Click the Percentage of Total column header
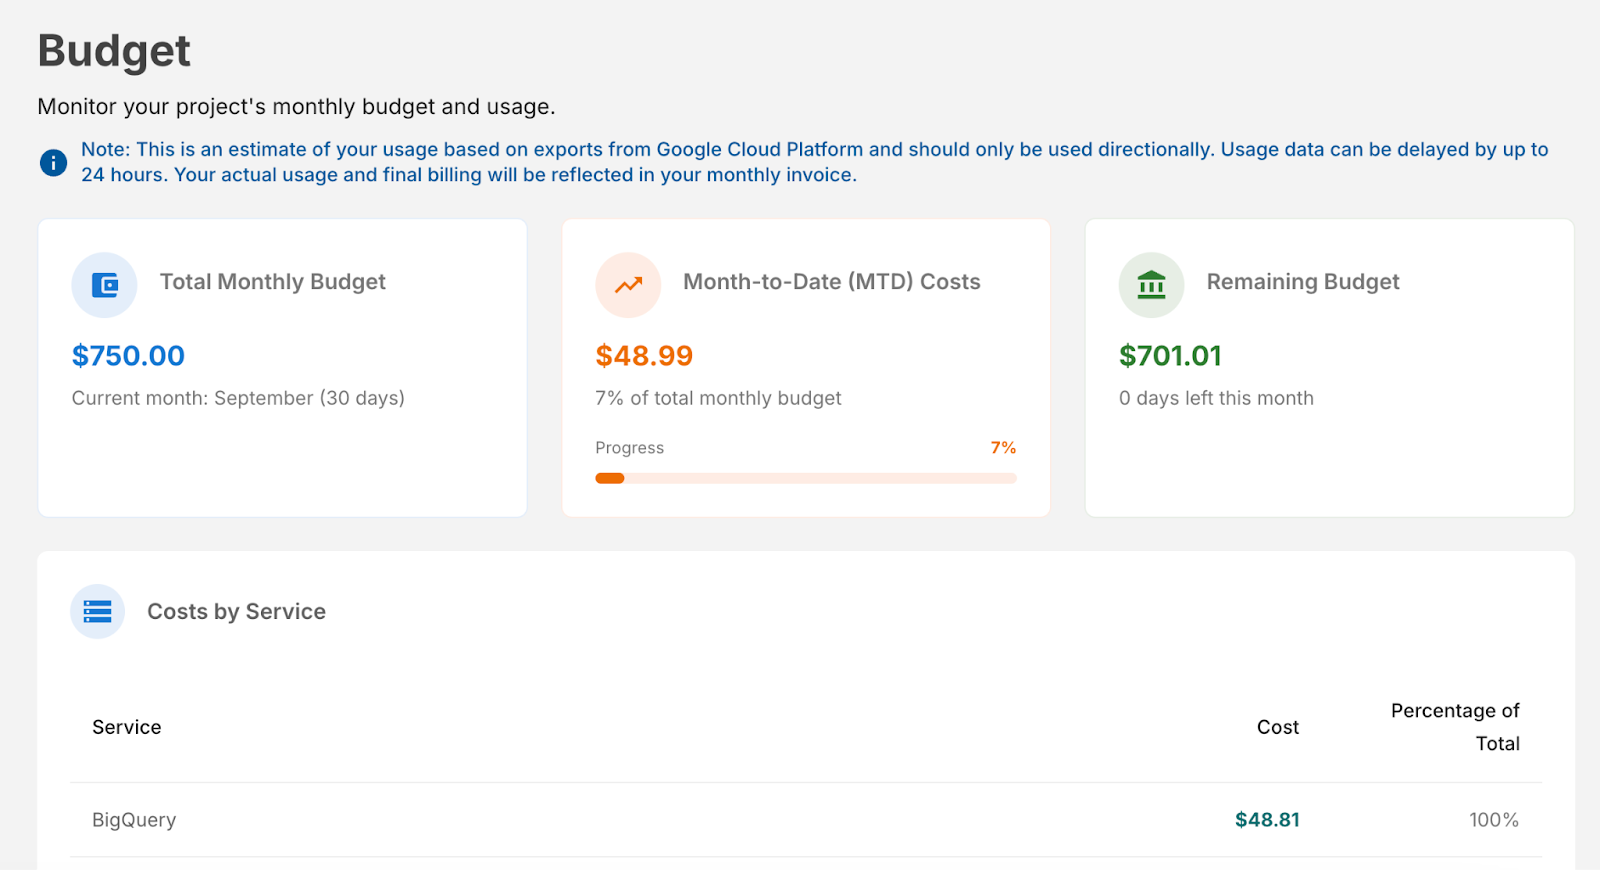This screenshot has width=1600, height=870. tap(1455, 727)
